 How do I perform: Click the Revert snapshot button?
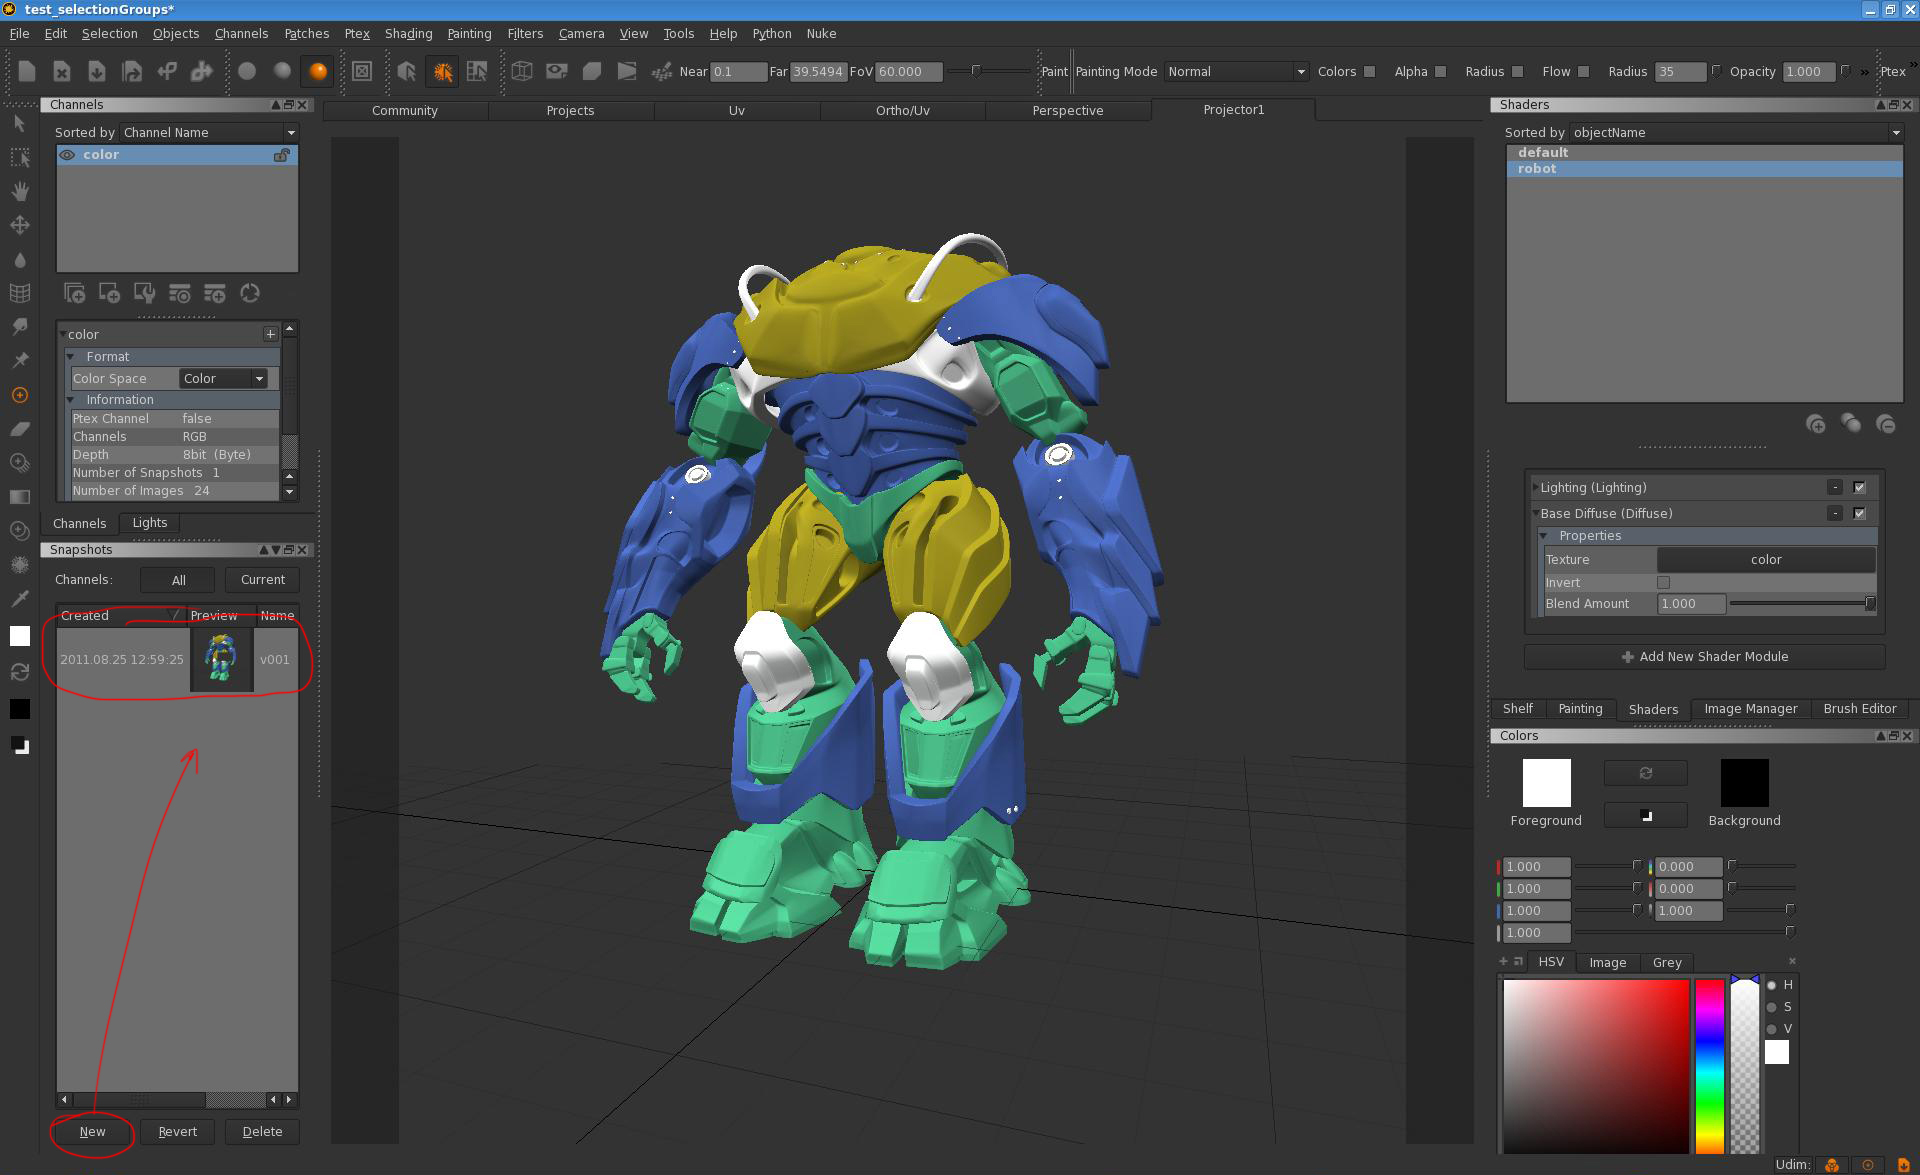pyautogui.click(x=177, y=1131)
